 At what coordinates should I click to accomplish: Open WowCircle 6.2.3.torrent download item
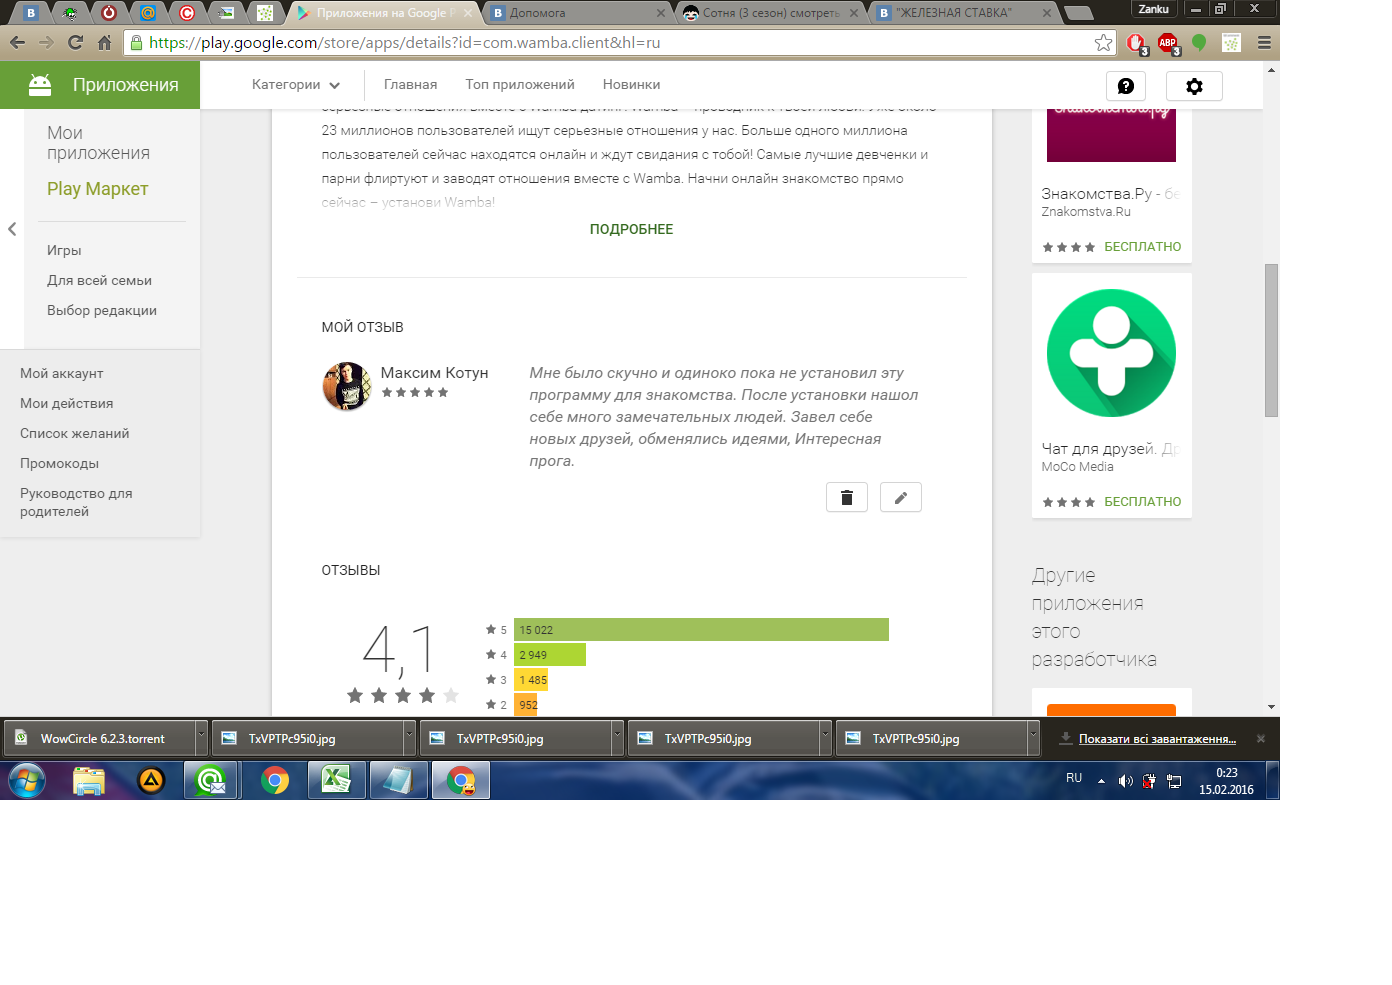pyautogui.click(x=100, y=738)
